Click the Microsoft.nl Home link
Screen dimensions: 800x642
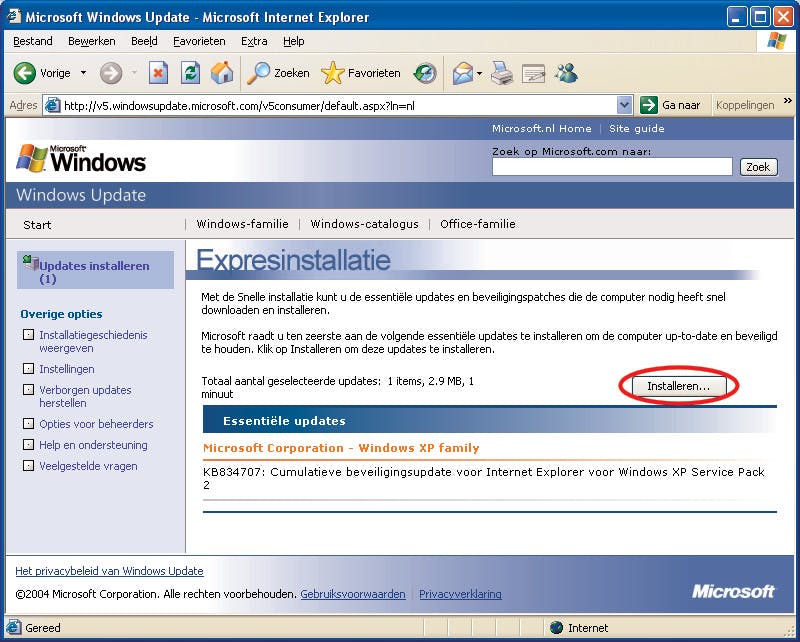541,129
